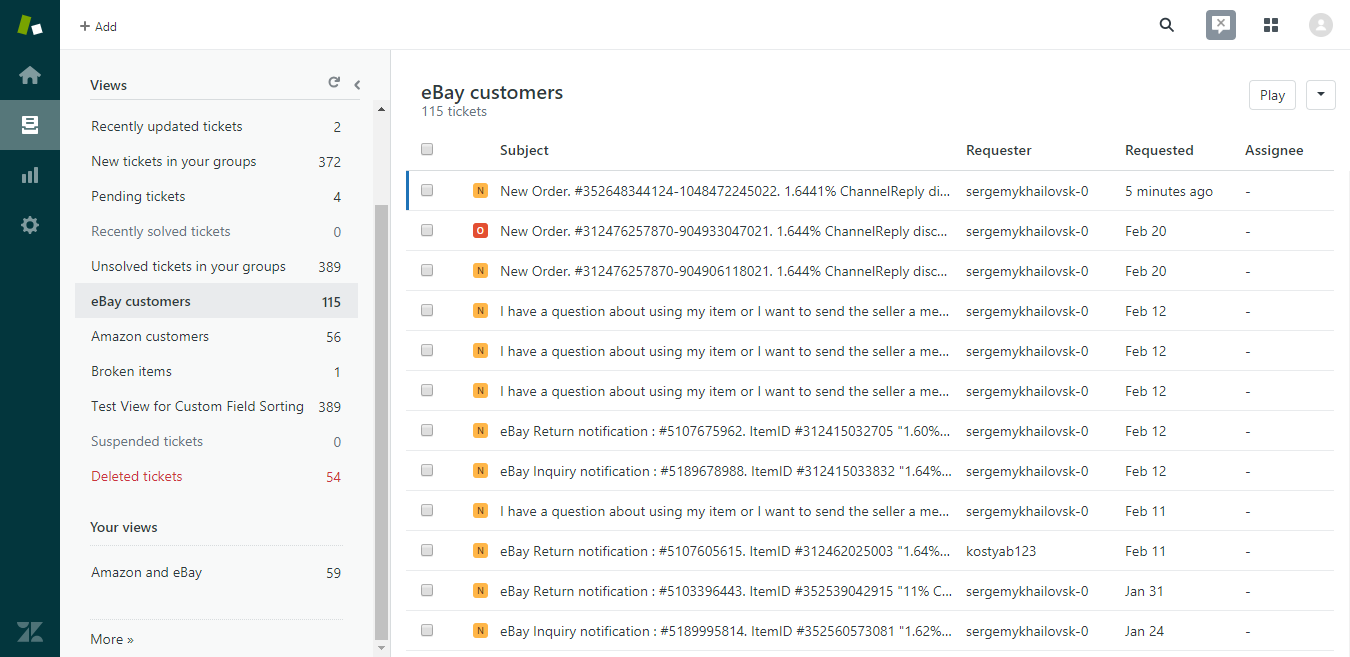
Task: Open the Home dashboard icon
Action: click(30, 75)
